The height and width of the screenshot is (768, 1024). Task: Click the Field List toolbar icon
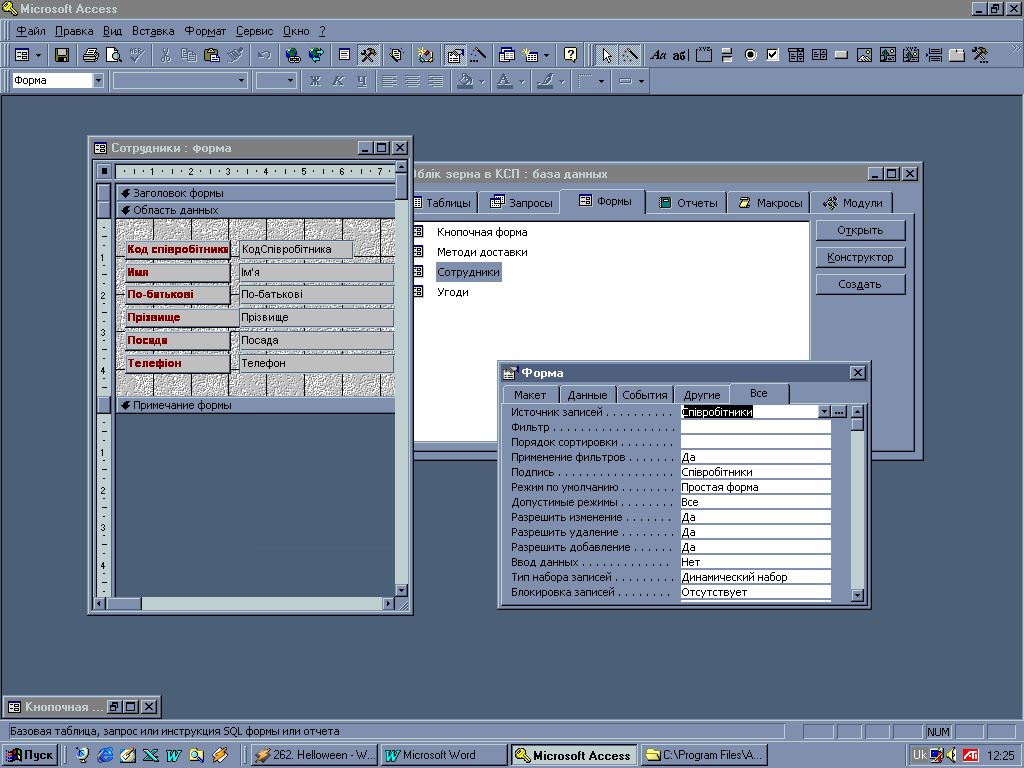[x=344, y=55]
